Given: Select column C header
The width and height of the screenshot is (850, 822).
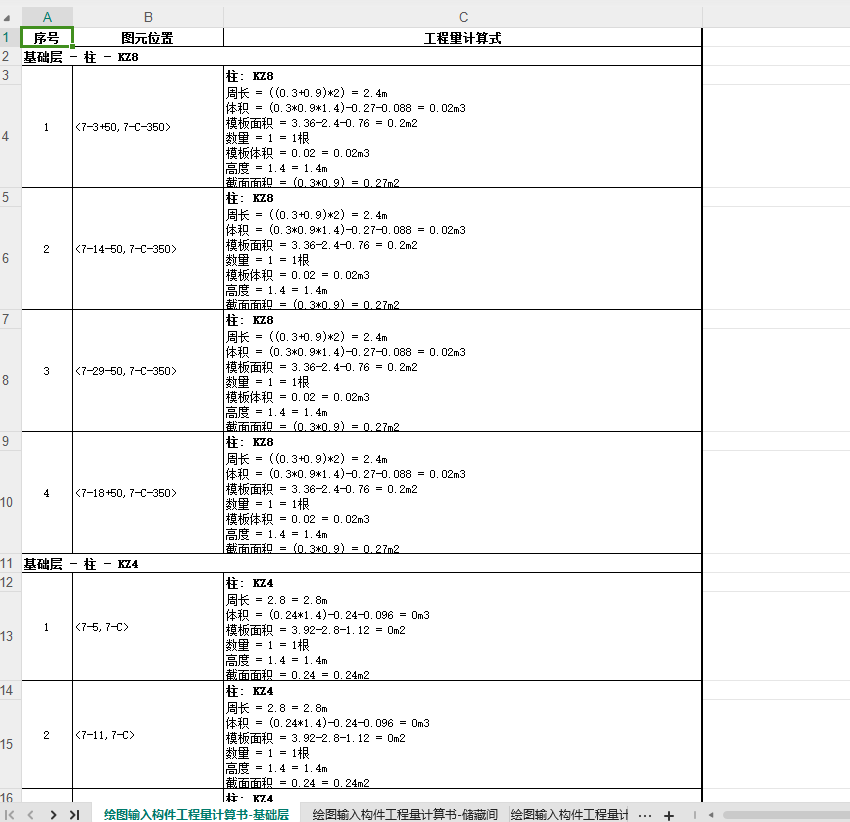Looking at the screenshot, I should tap(463, 17).
